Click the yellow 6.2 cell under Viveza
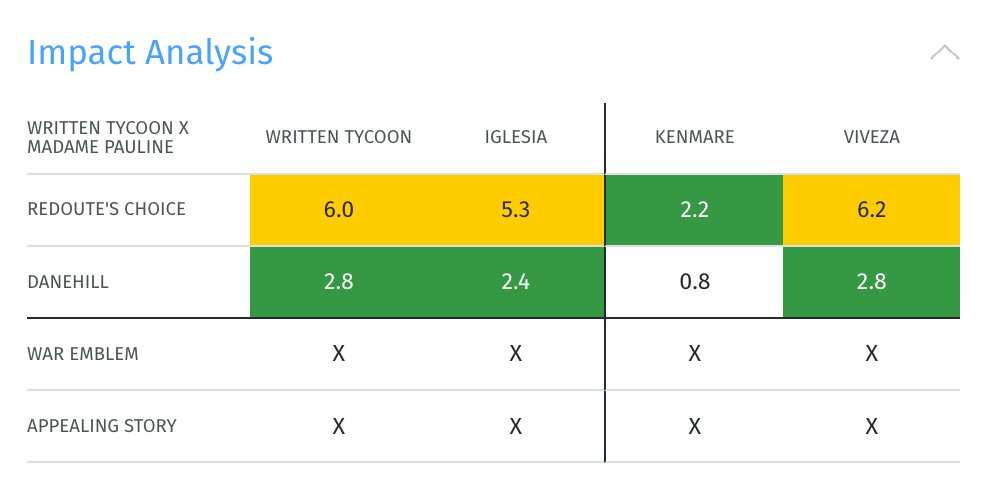 (x=872, y=210)
